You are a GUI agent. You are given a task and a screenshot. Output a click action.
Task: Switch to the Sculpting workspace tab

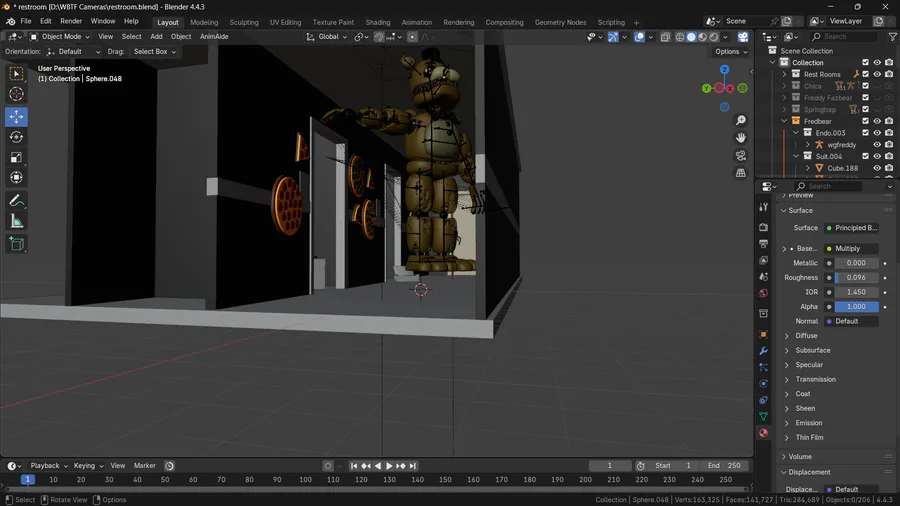click(244, 22)
